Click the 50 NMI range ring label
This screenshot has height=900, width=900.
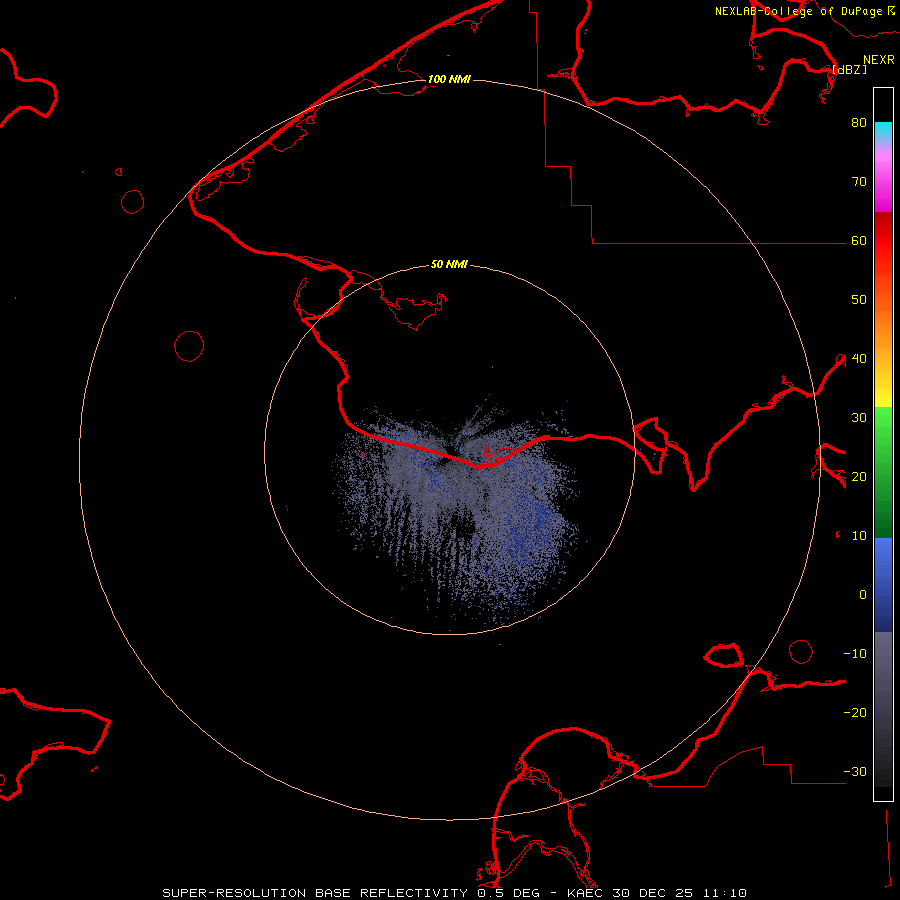point(449,264)
